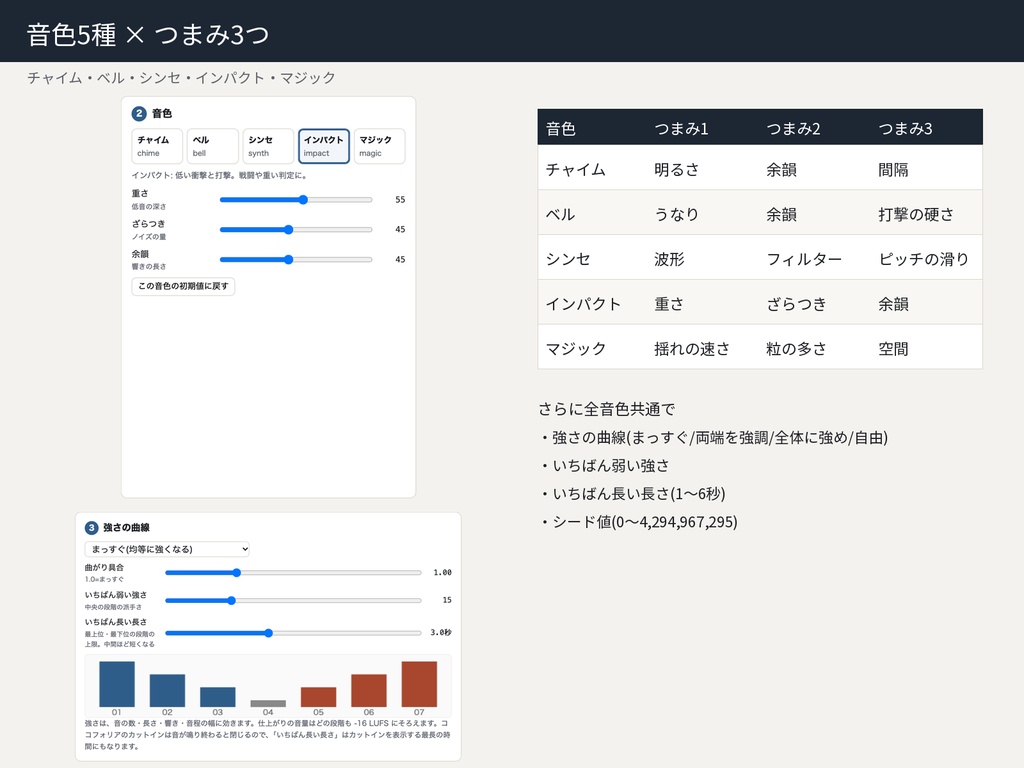This screenshot has width=1024, height=768.
Task: Click bar 02 in the strength chart
Action: tap(167, 690)
